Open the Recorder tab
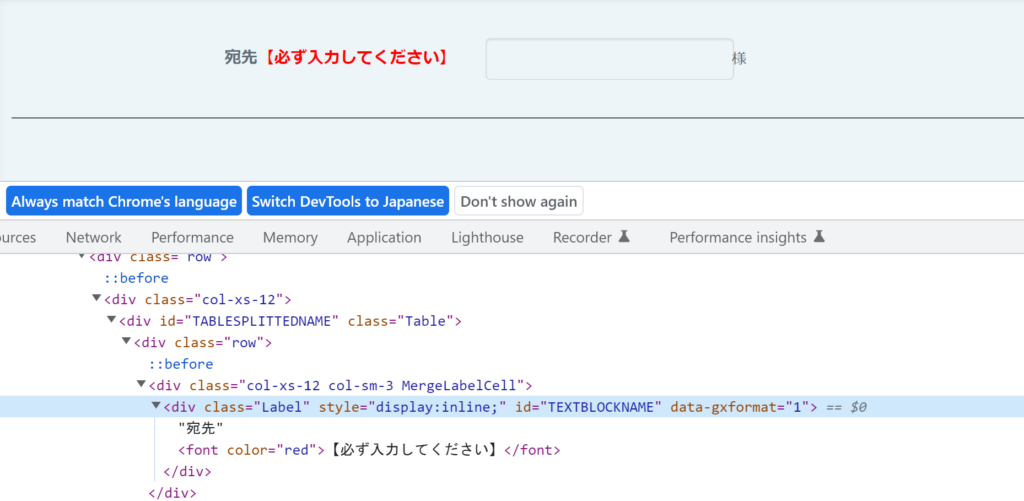Image resolution: width=1024 pixels, height=501 pixels. [591, 237]
